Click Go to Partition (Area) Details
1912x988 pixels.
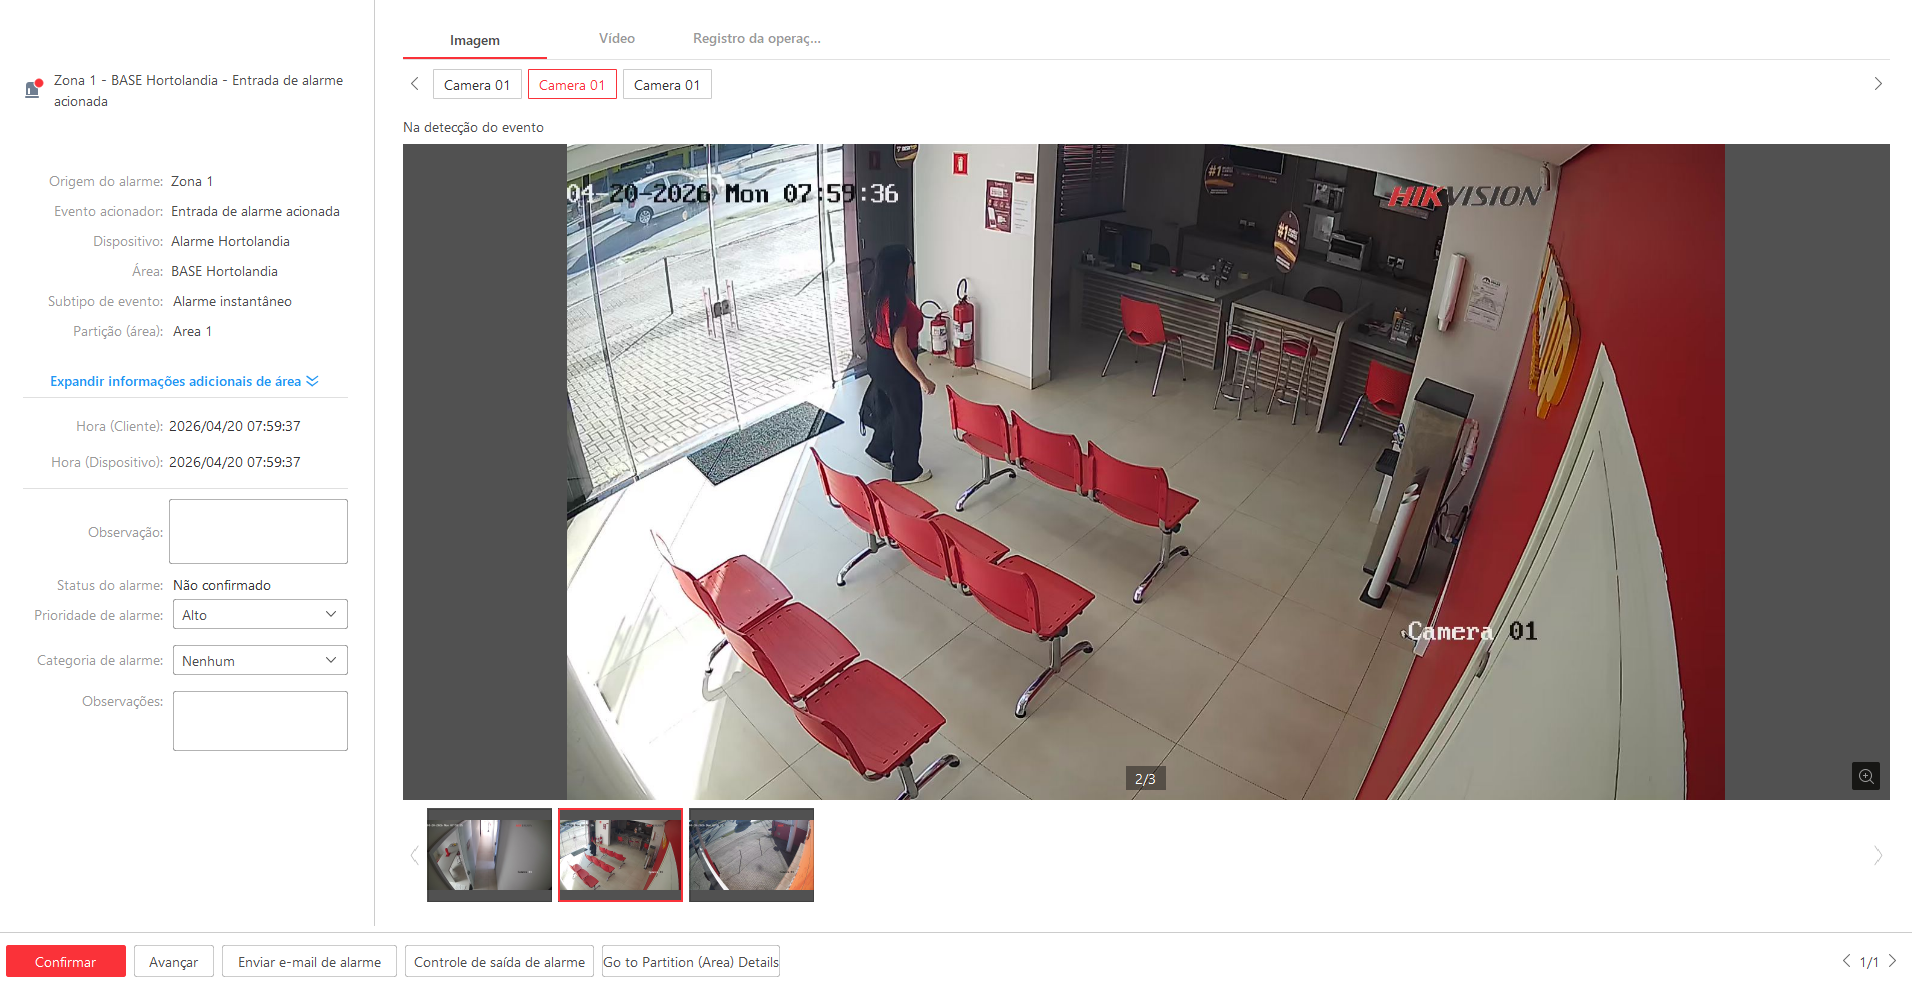point(690,962)
